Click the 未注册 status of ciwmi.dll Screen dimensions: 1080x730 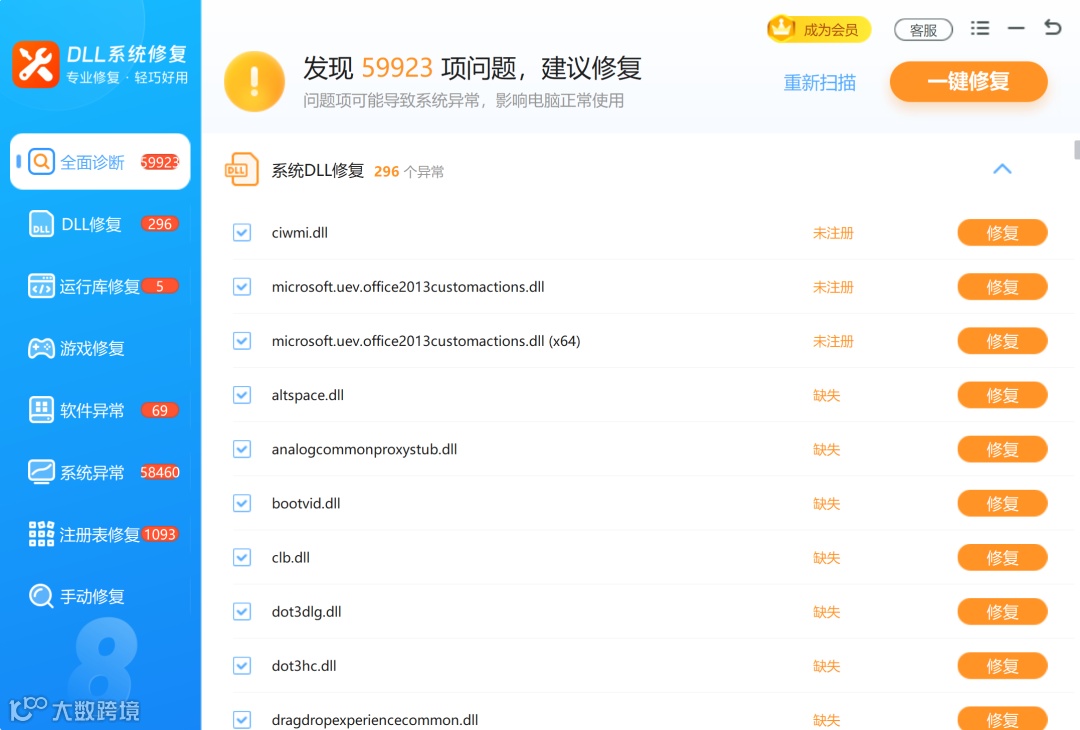pos(833,233)
